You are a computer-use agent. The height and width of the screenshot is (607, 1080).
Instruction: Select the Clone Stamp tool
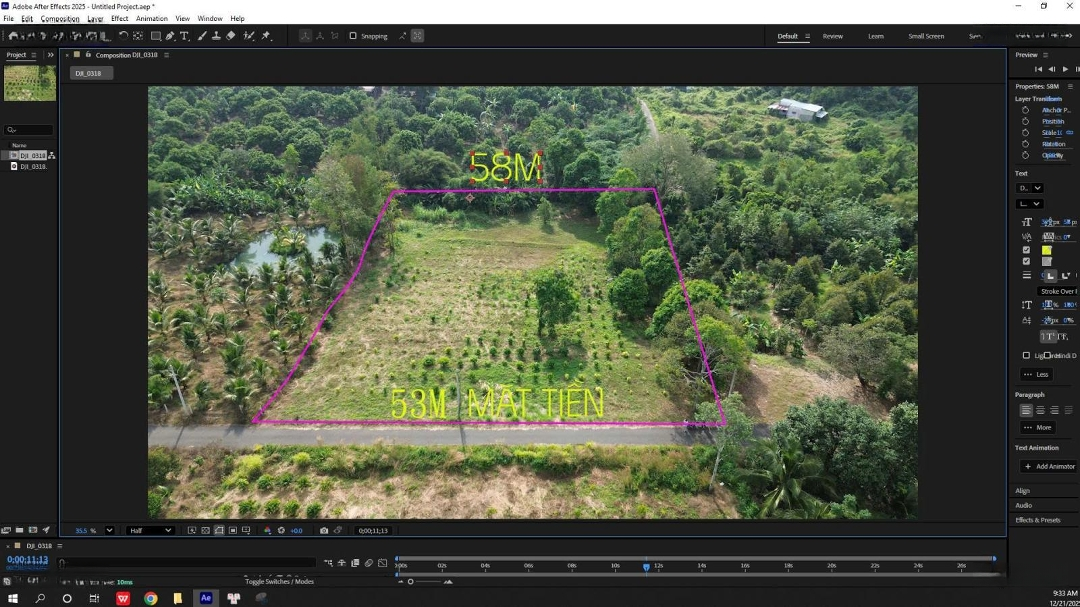(x=216, y=36)
